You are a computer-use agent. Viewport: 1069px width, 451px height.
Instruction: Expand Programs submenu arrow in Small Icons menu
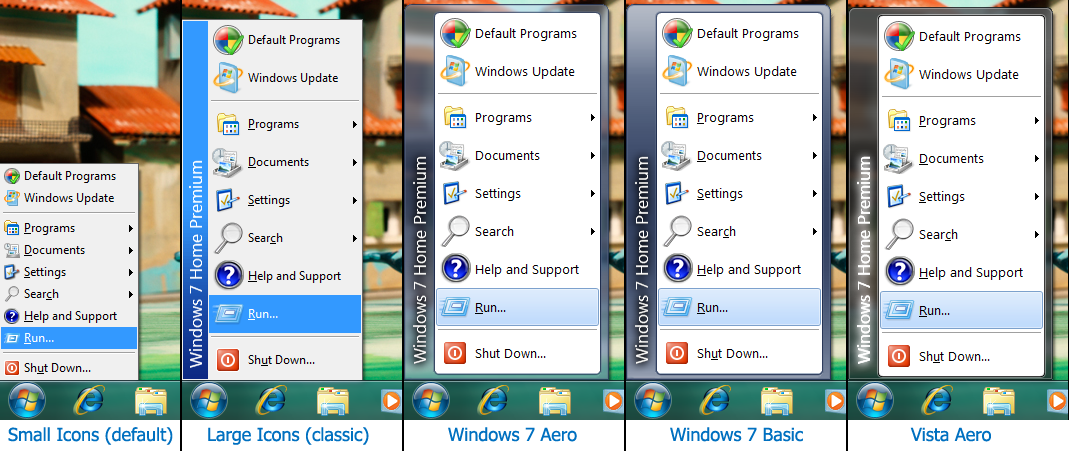click(130, 228)
